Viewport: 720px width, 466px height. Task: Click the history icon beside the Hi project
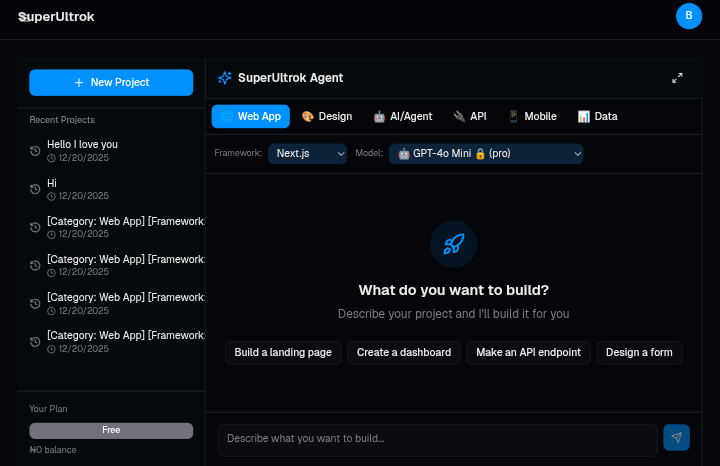click(x=35, y=189)
